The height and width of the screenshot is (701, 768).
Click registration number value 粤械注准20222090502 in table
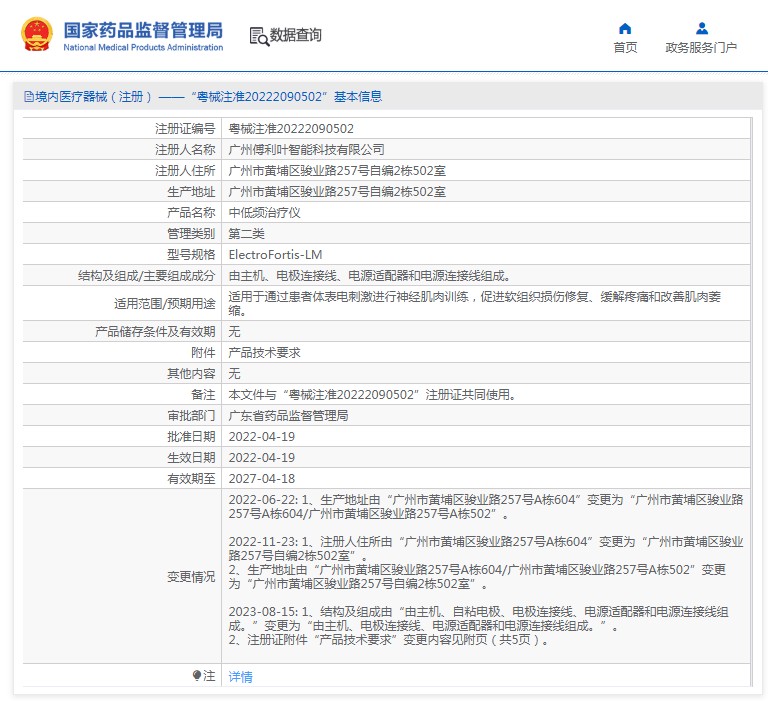[291, 129]
